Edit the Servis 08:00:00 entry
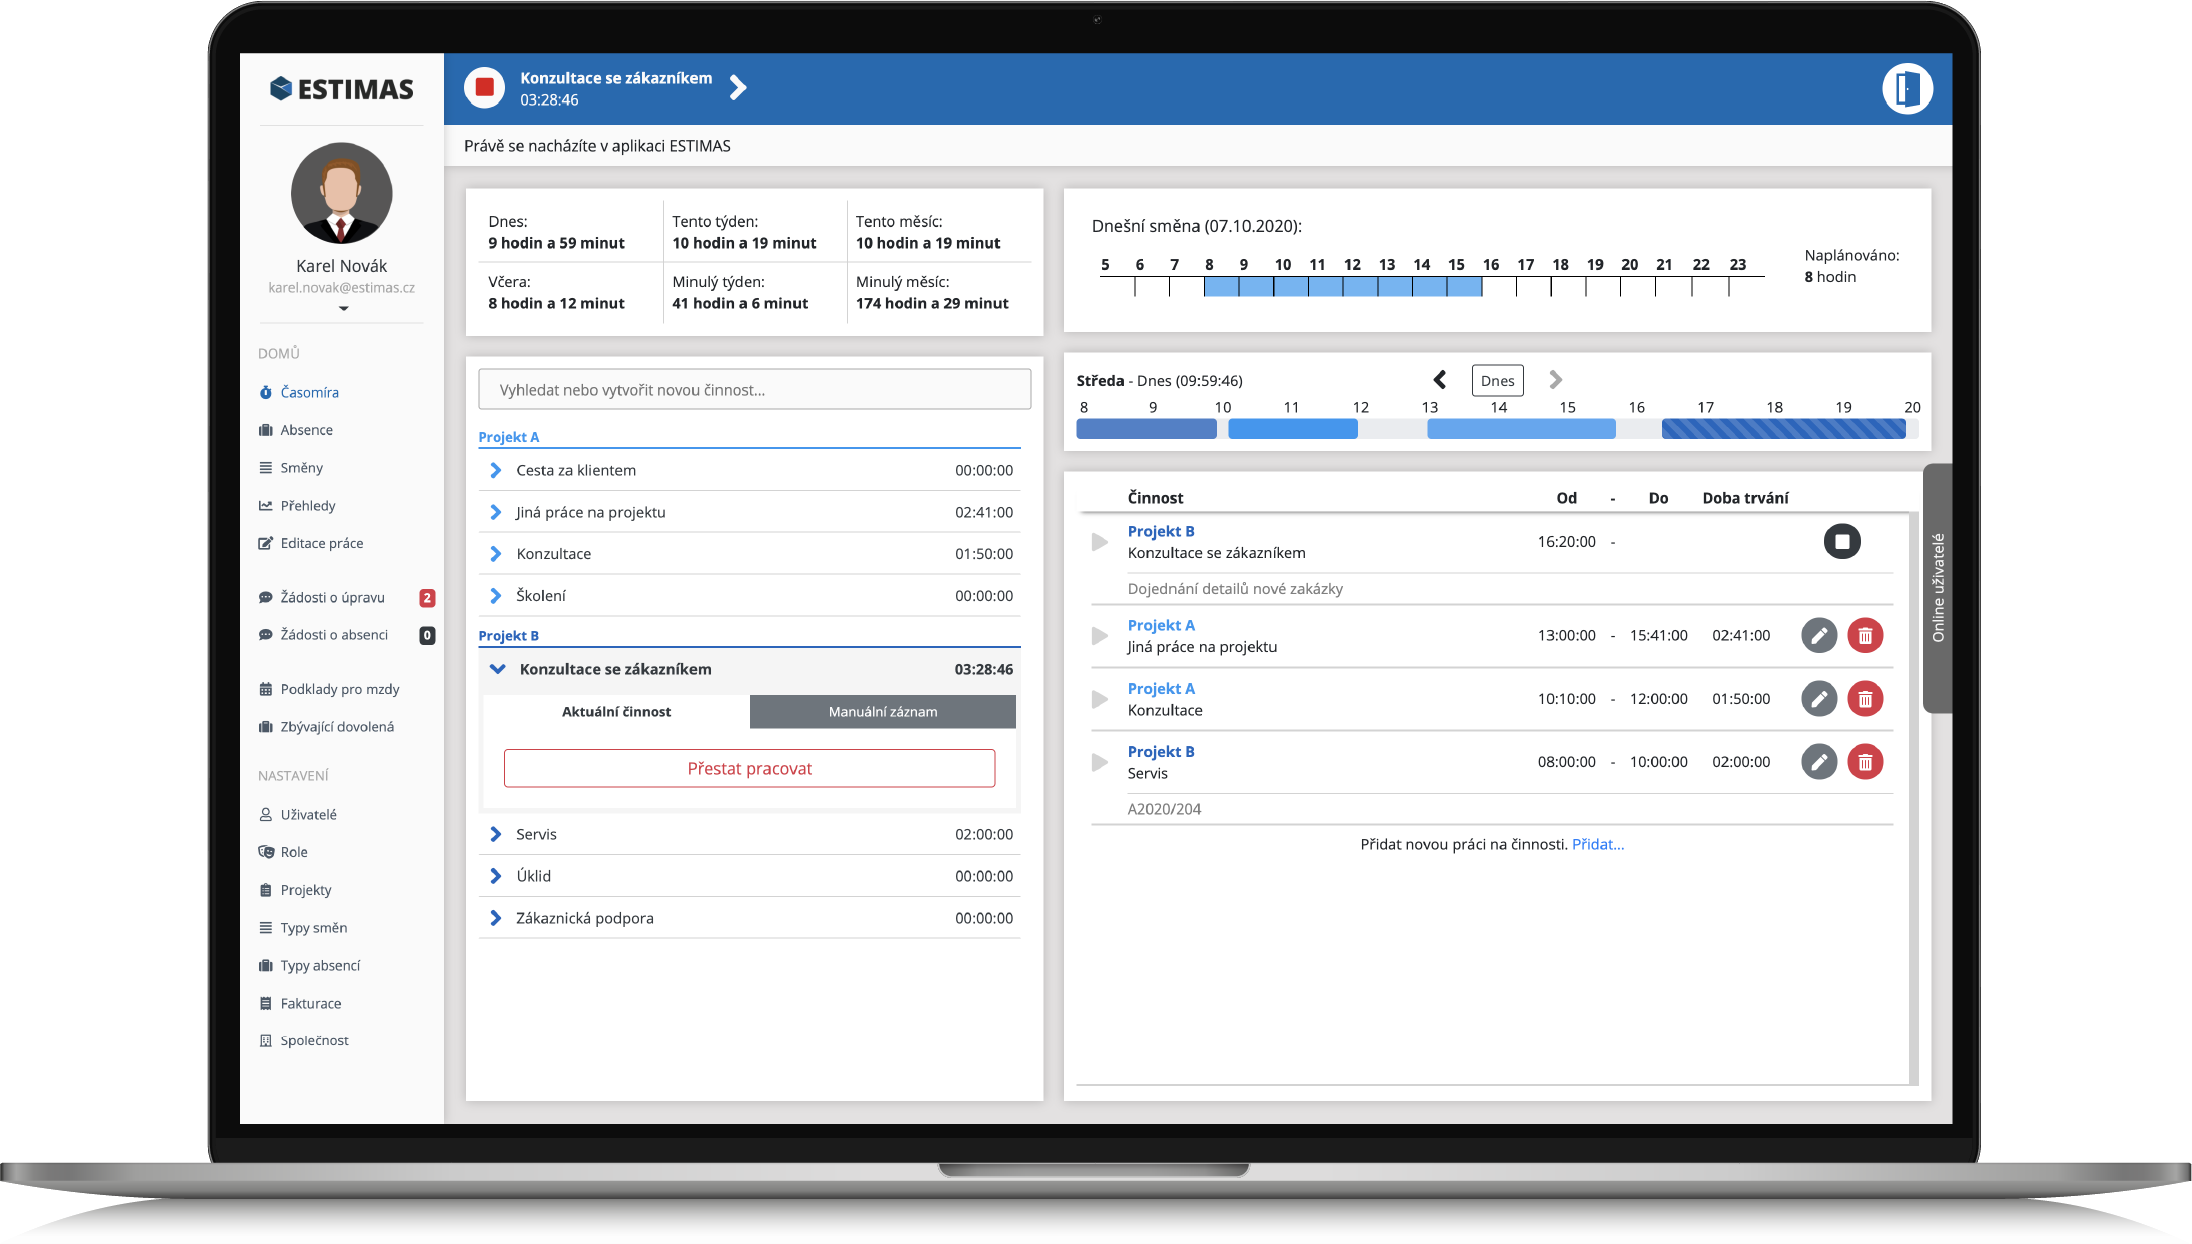Image resolution: width=2192 pixels, height=1244 pixels. pyautogui.click(x=1819, y=762)
